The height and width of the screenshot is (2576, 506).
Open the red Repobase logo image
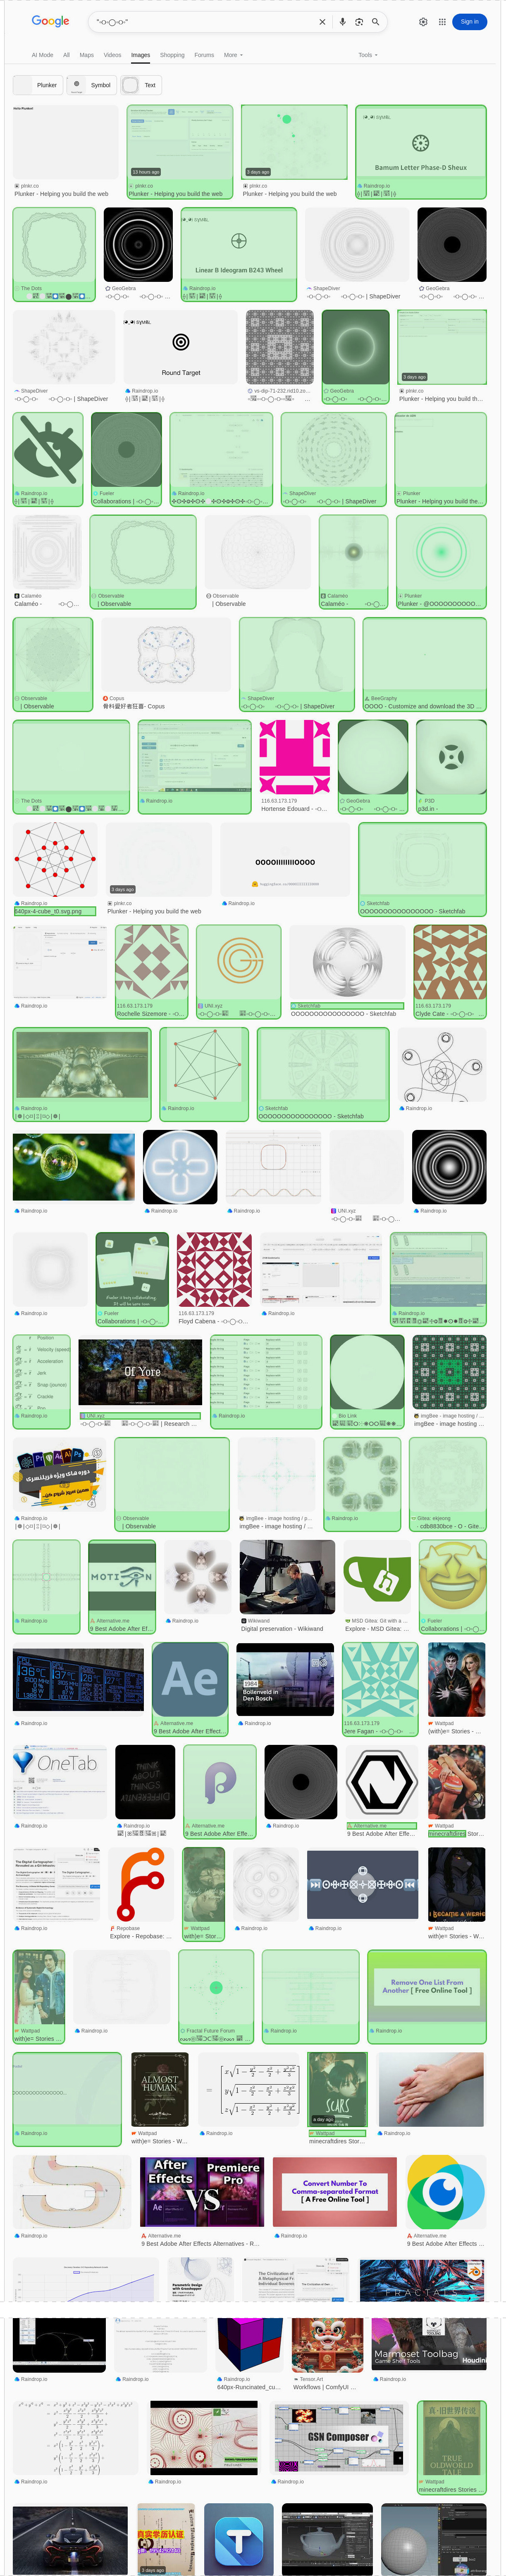(142, 1885)
